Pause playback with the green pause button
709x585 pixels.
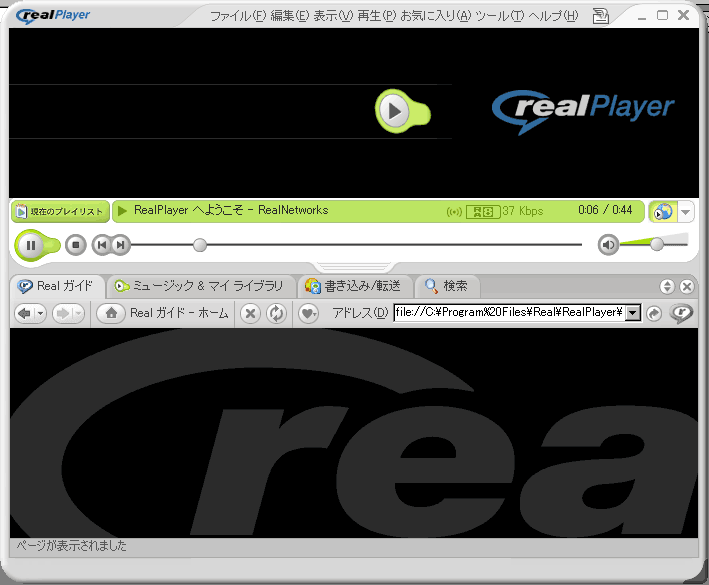click(x=31, y=245)
